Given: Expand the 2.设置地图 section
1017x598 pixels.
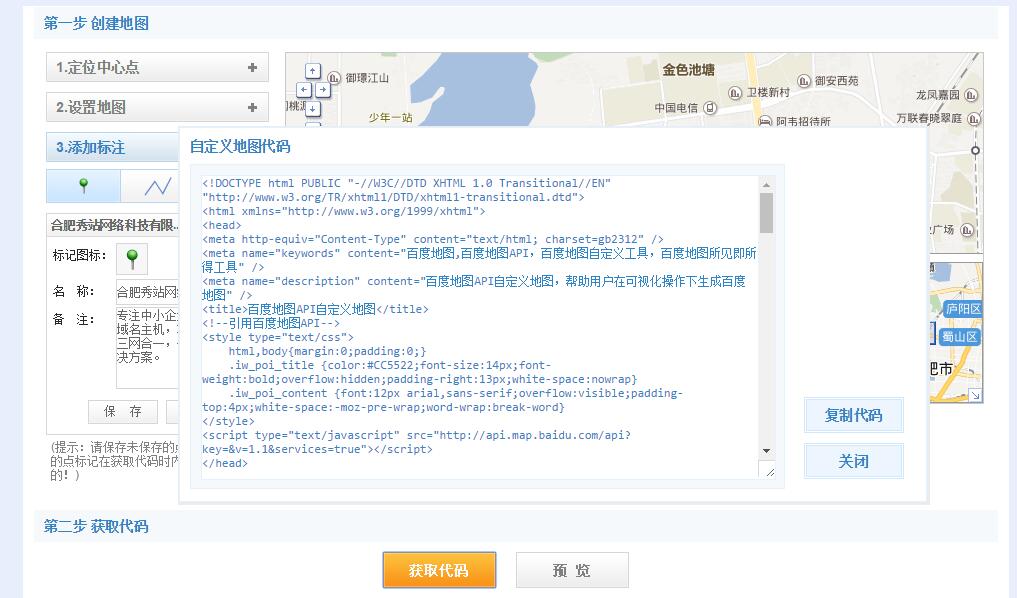Looking at the screenshot, I should pos(157,107).
